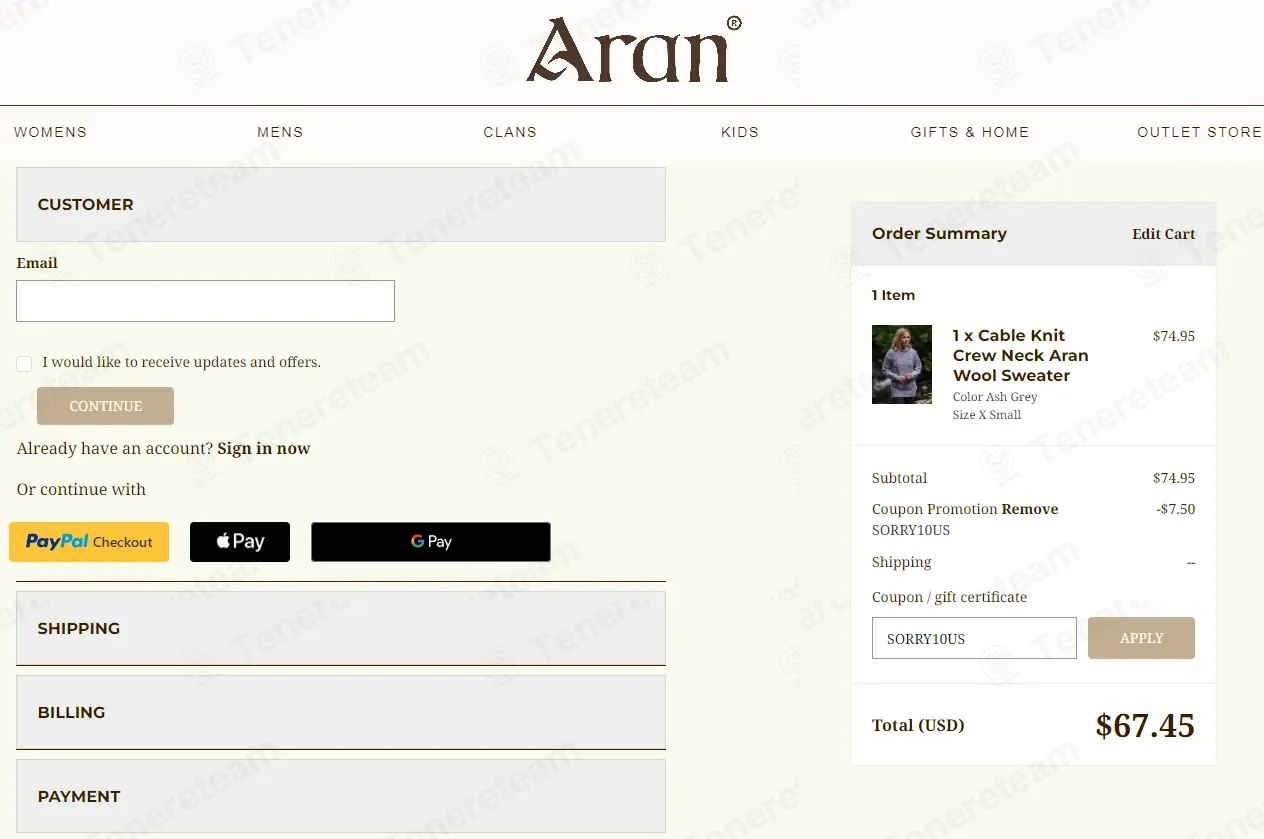Open the KIDS menu

[740, 132]
